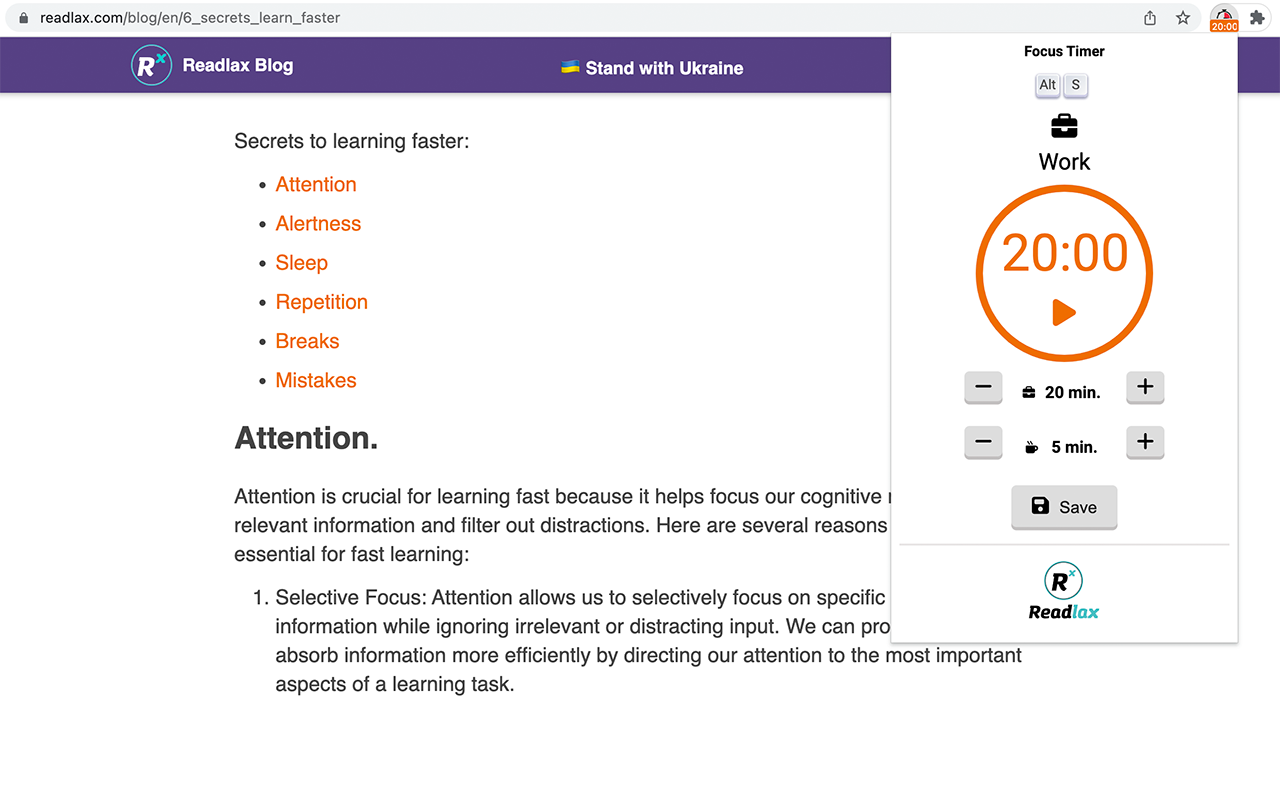Open the browser Extensions puzzle icon
Viewport: 1280px width, 800px height.
click(1258, 18)
